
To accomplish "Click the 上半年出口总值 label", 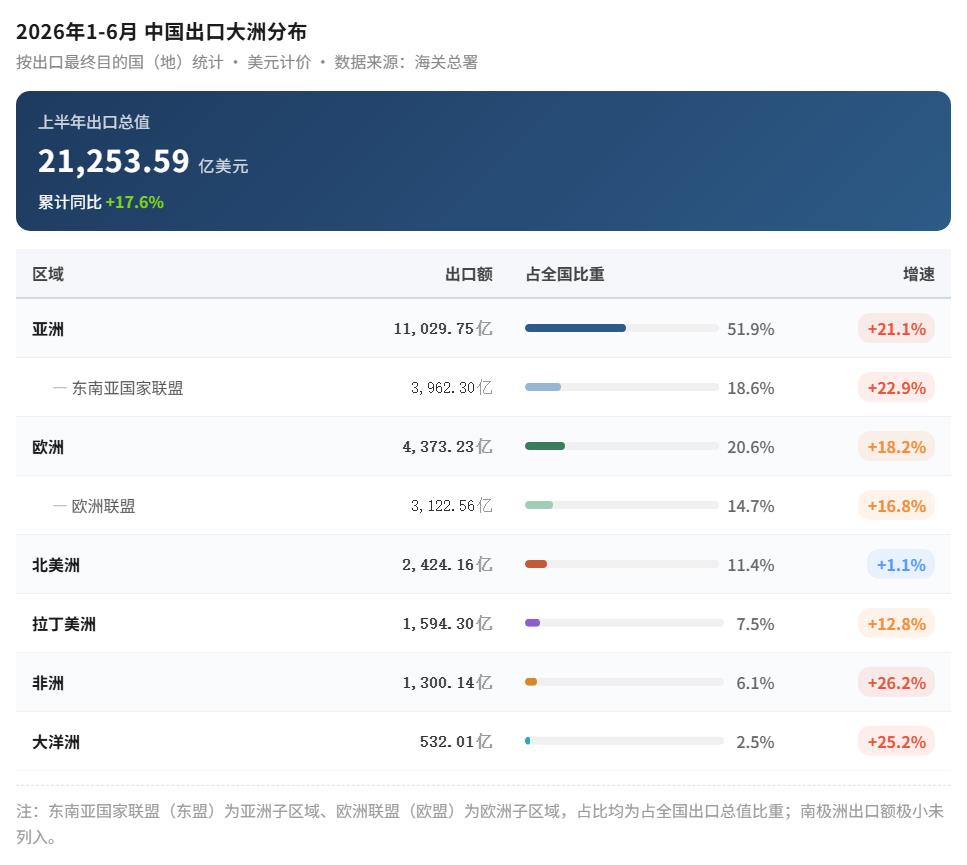I will coord(94,122).
